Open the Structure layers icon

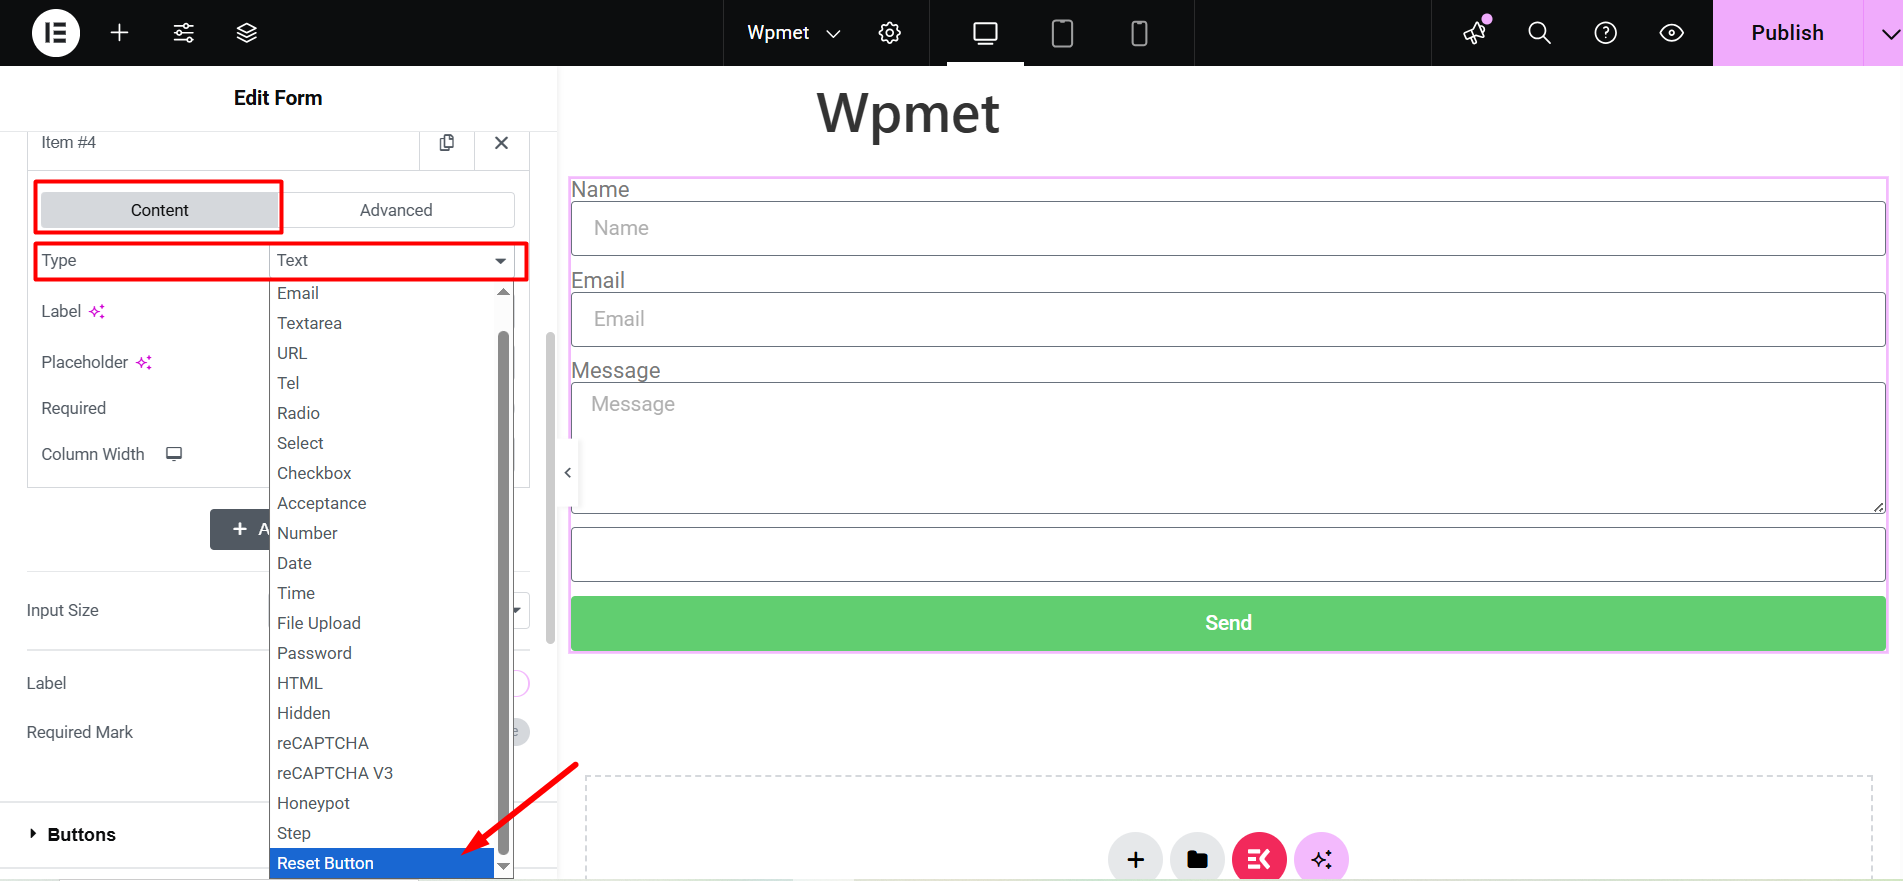click(247, 33)
